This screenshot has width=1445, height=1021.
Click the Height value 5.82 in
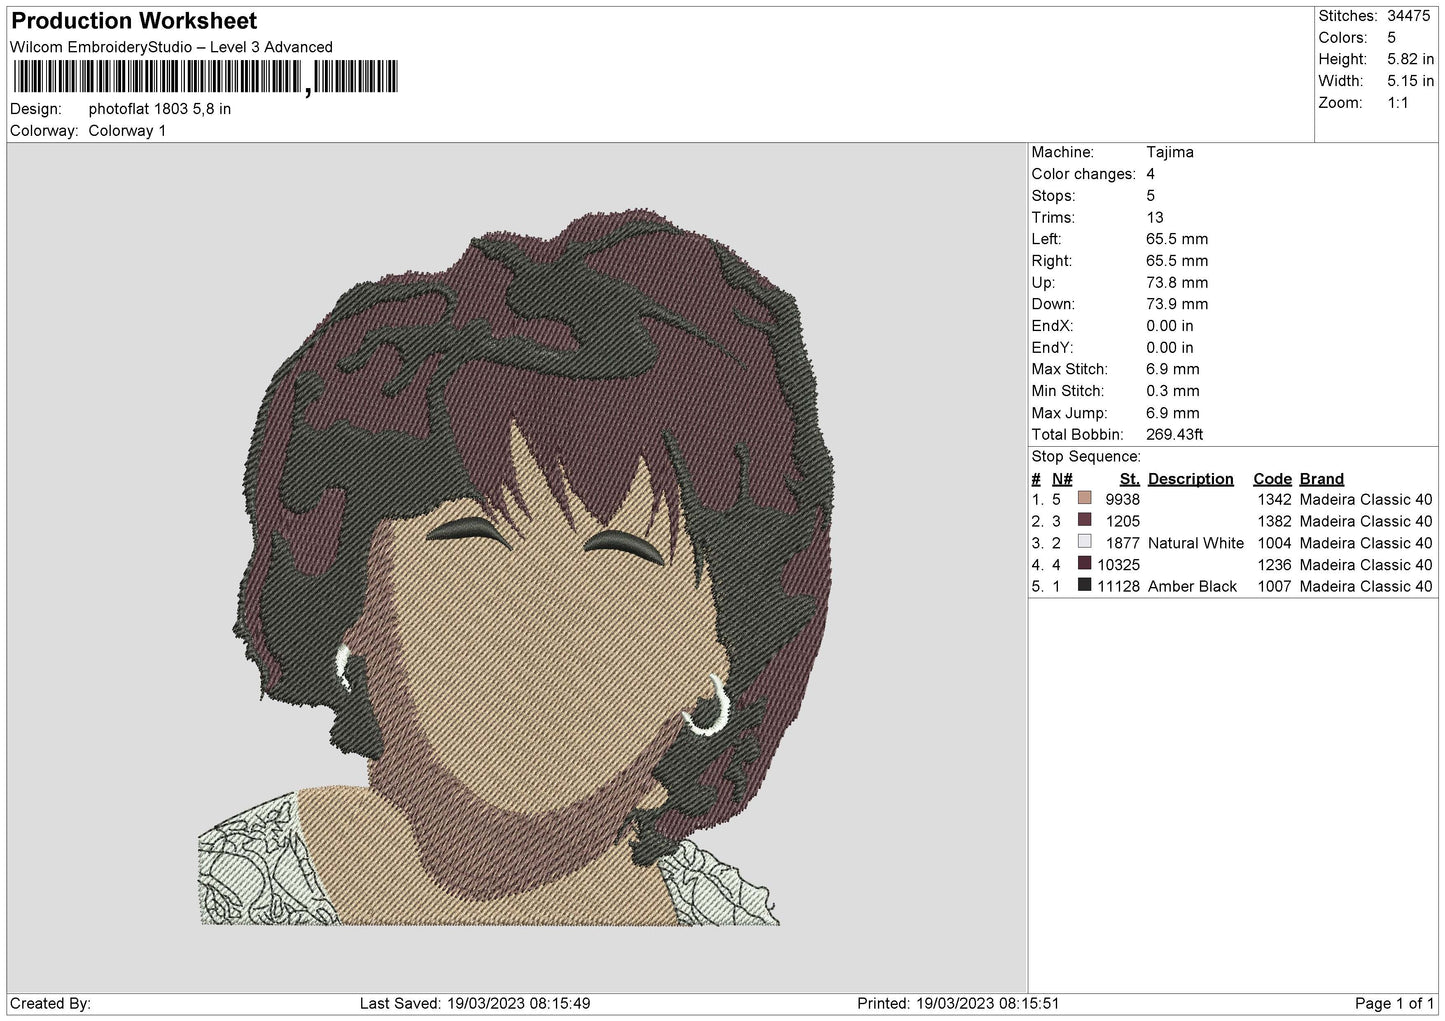[x=1410, y=59]
